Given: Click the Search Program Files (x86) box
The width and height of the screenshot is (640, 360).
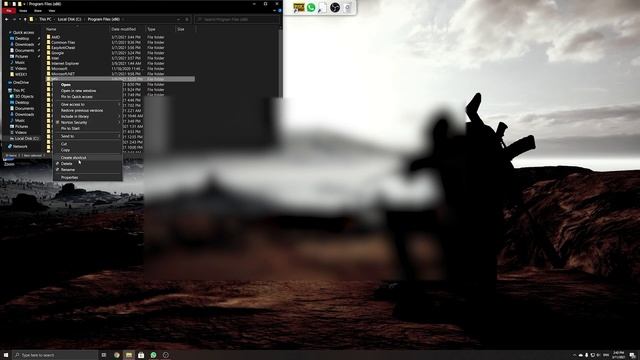Looking at the screenshot, I should coord(237,19).
